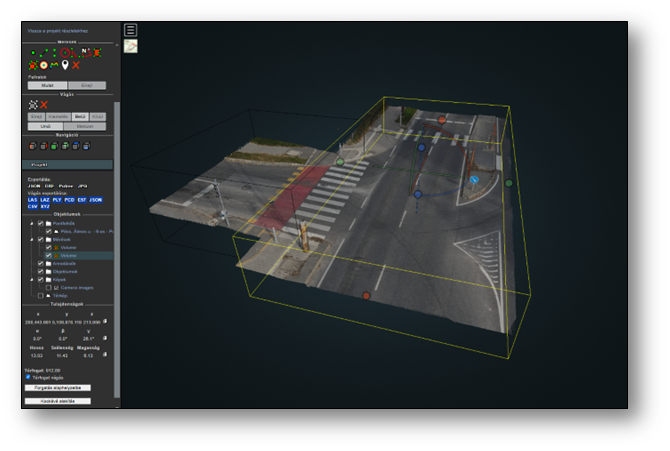Collapse the Mérések tree node

pos(32,240)
